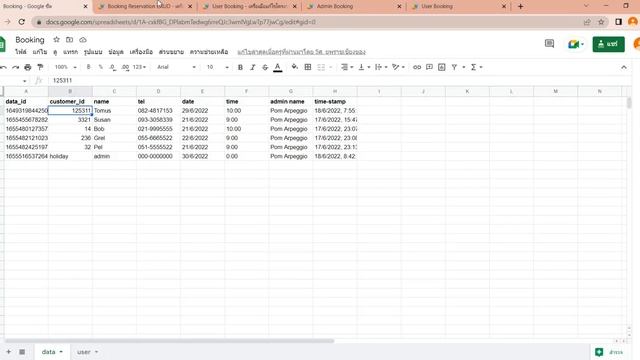Decrease decimal places
The image size is (640, 360).
(113, 67)
